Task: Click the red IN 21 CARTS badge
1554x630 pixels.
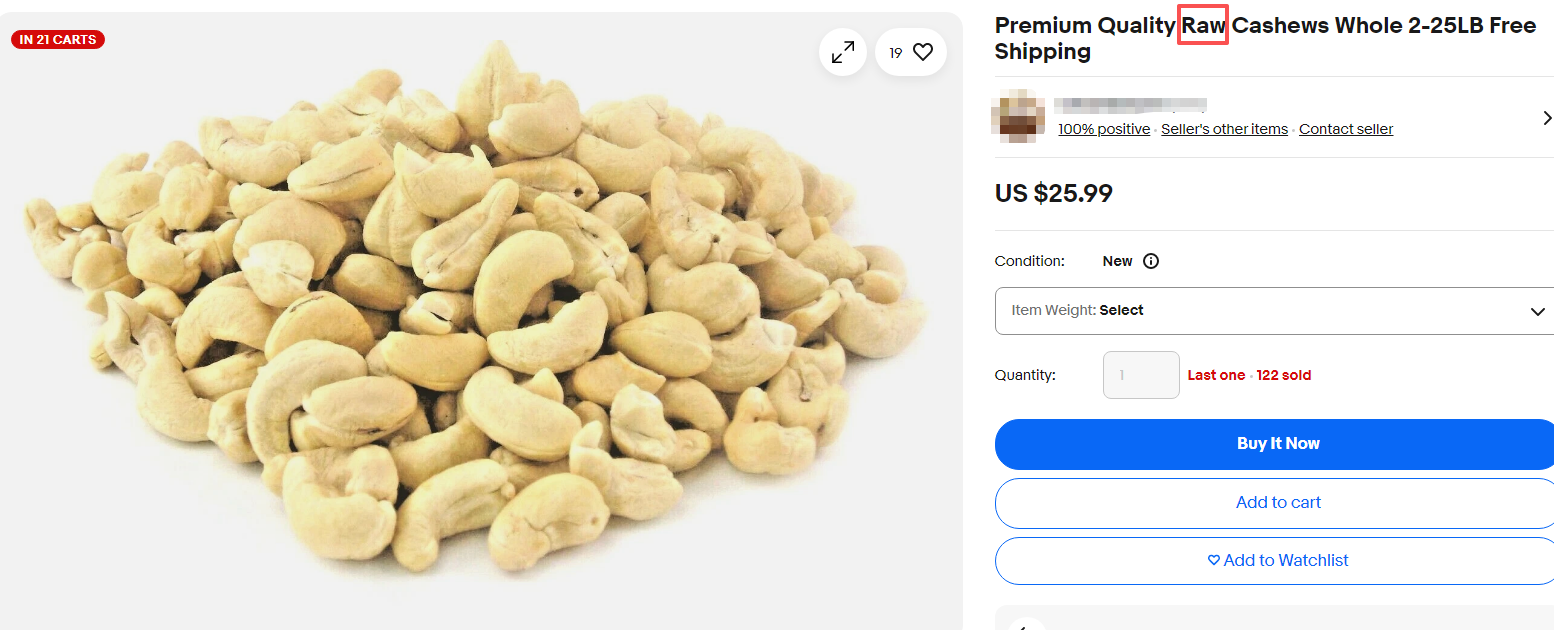Action: (58, 40)
